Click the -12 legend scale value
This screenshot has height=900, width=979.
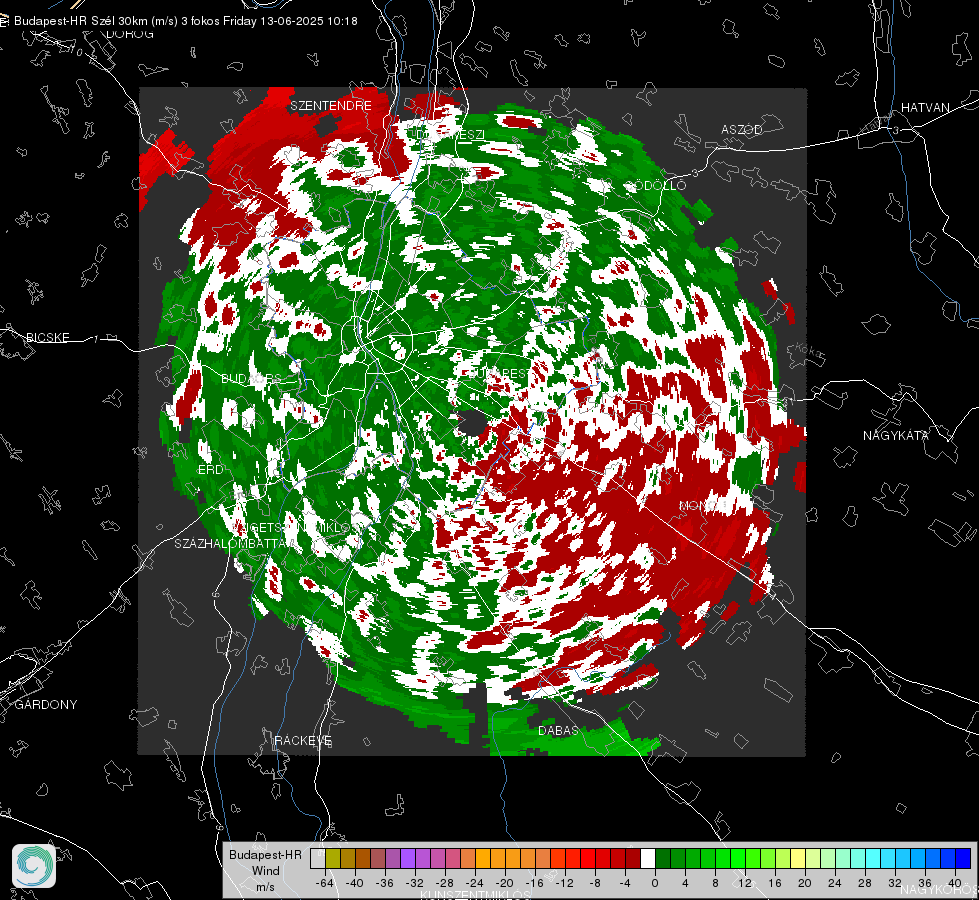(x=564, y=883)
